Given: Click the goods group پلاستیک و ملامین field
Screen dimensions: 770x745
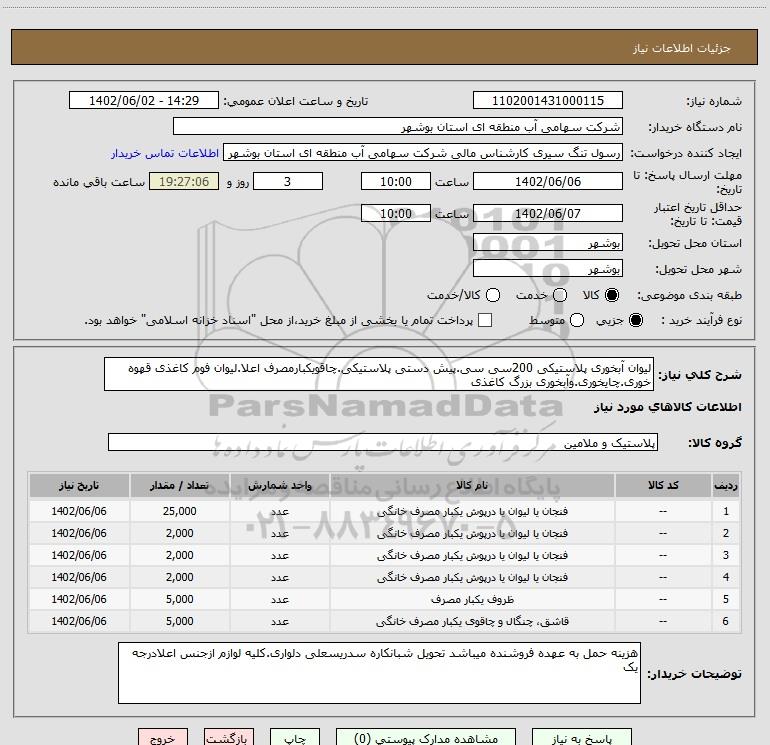Looking at the screenshot, I should point(383,442).
